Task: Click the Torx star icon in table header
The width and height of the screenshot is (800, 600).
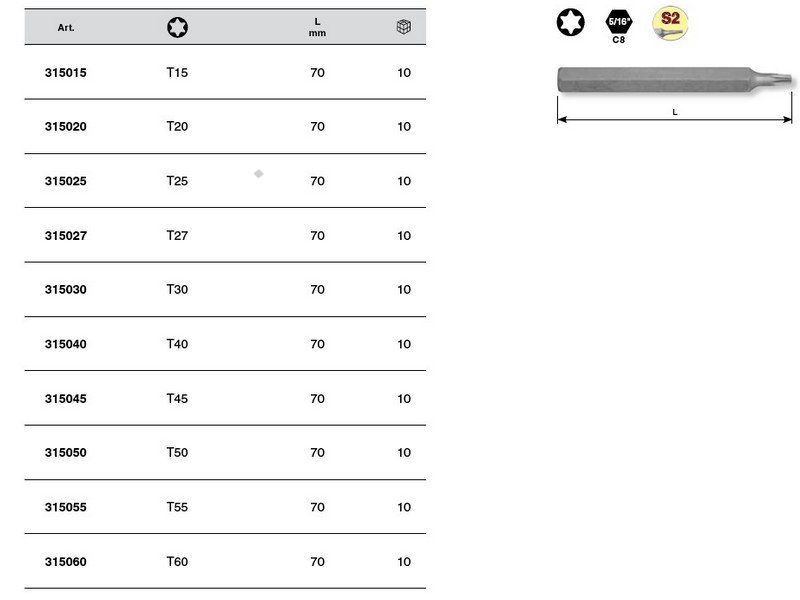Action: point(177,27)
